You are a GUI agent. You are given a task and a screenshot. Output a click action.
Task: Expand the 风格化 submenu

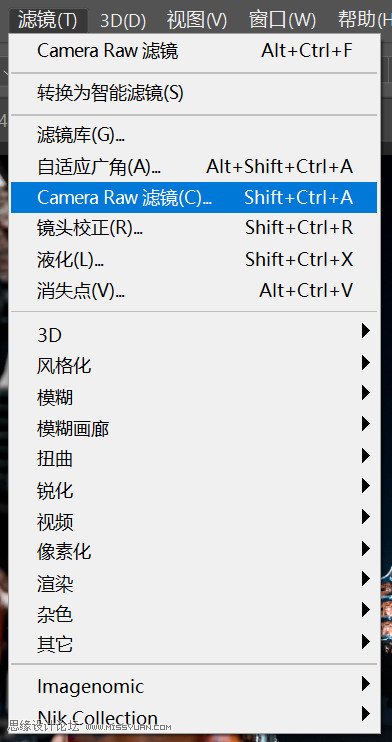click(194, 366)
